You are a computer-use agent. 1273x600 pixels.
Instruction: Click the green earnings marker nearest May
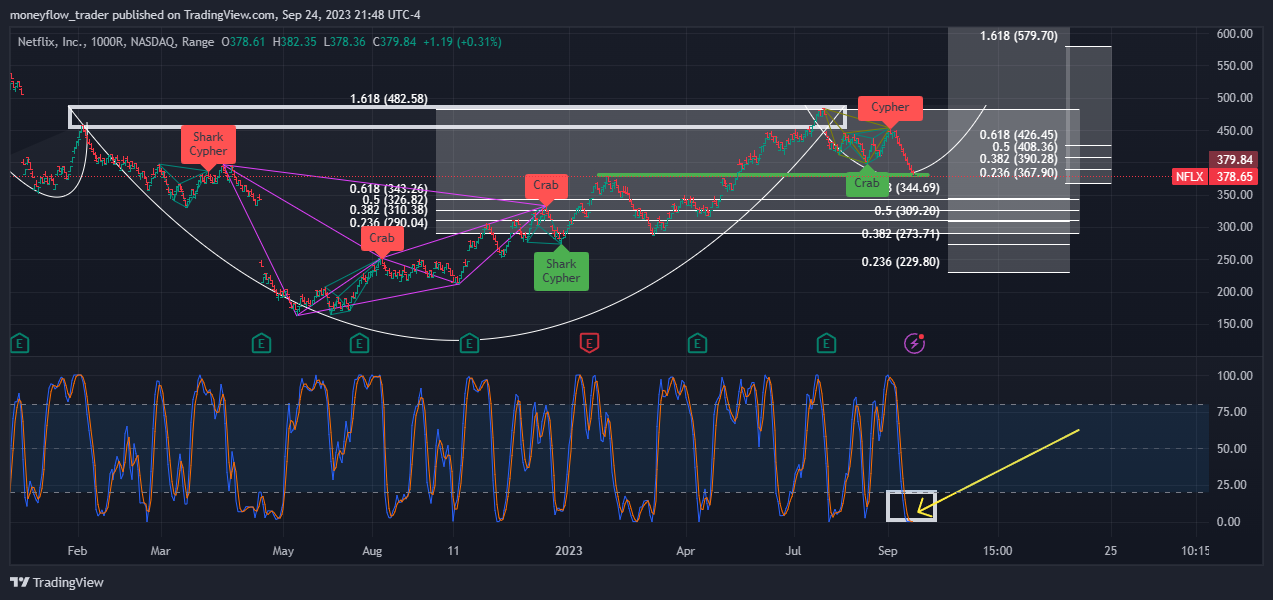(261, 343)
